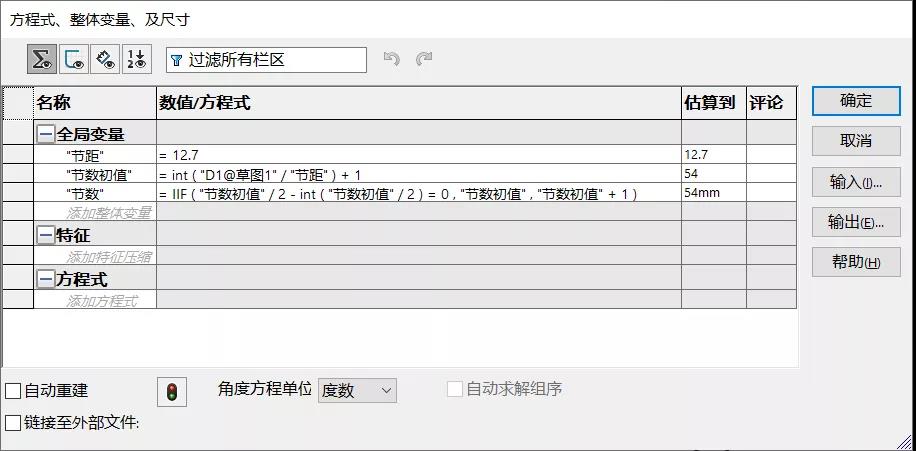Click the filter funnel icon
This screenshot has width=916, height=451.
176,60
